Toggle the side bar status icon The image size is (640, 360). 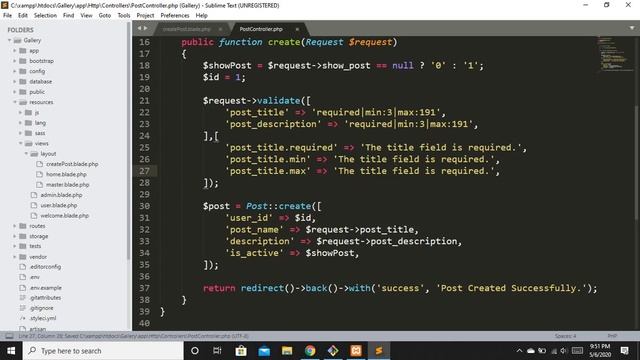pyautogui.click(x=9, y=336)
